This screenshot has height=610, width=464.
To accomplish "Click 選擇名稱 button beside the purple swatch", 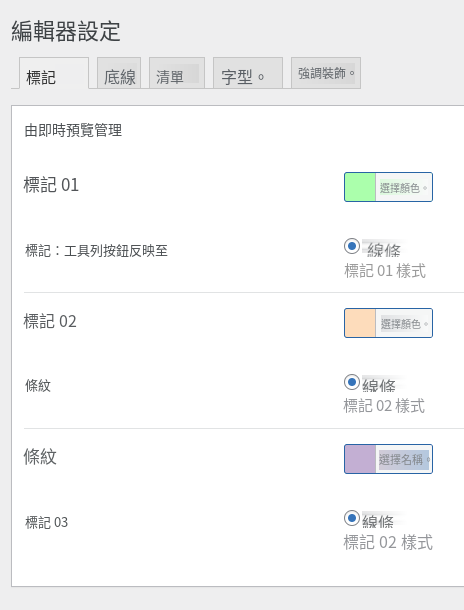I will coord(404,460).
